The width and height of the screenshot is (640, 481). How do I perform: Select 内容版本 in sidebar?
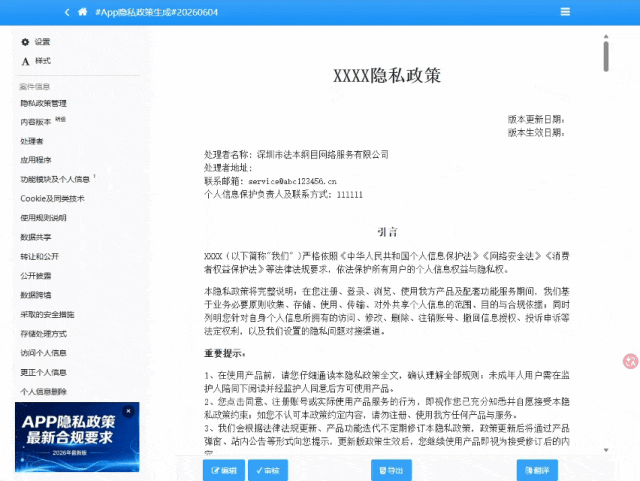click(x=36, y=122)
